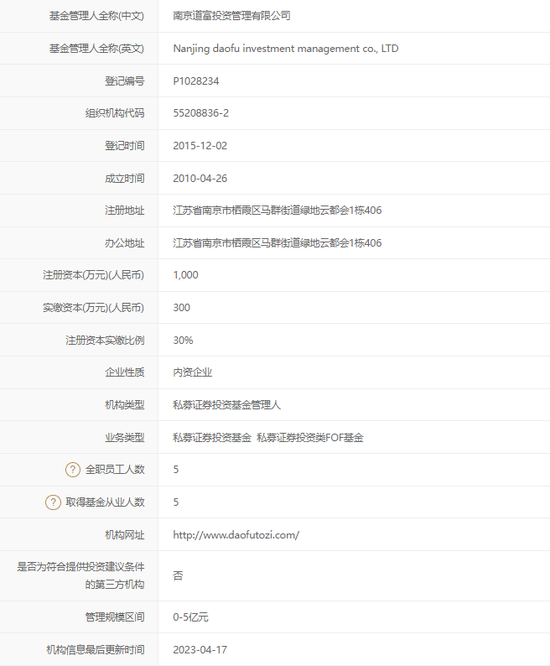The width and height of the screenshot is (550, 666).
Task: Click the 注册地址 address value
Action: tap(277, 210)
